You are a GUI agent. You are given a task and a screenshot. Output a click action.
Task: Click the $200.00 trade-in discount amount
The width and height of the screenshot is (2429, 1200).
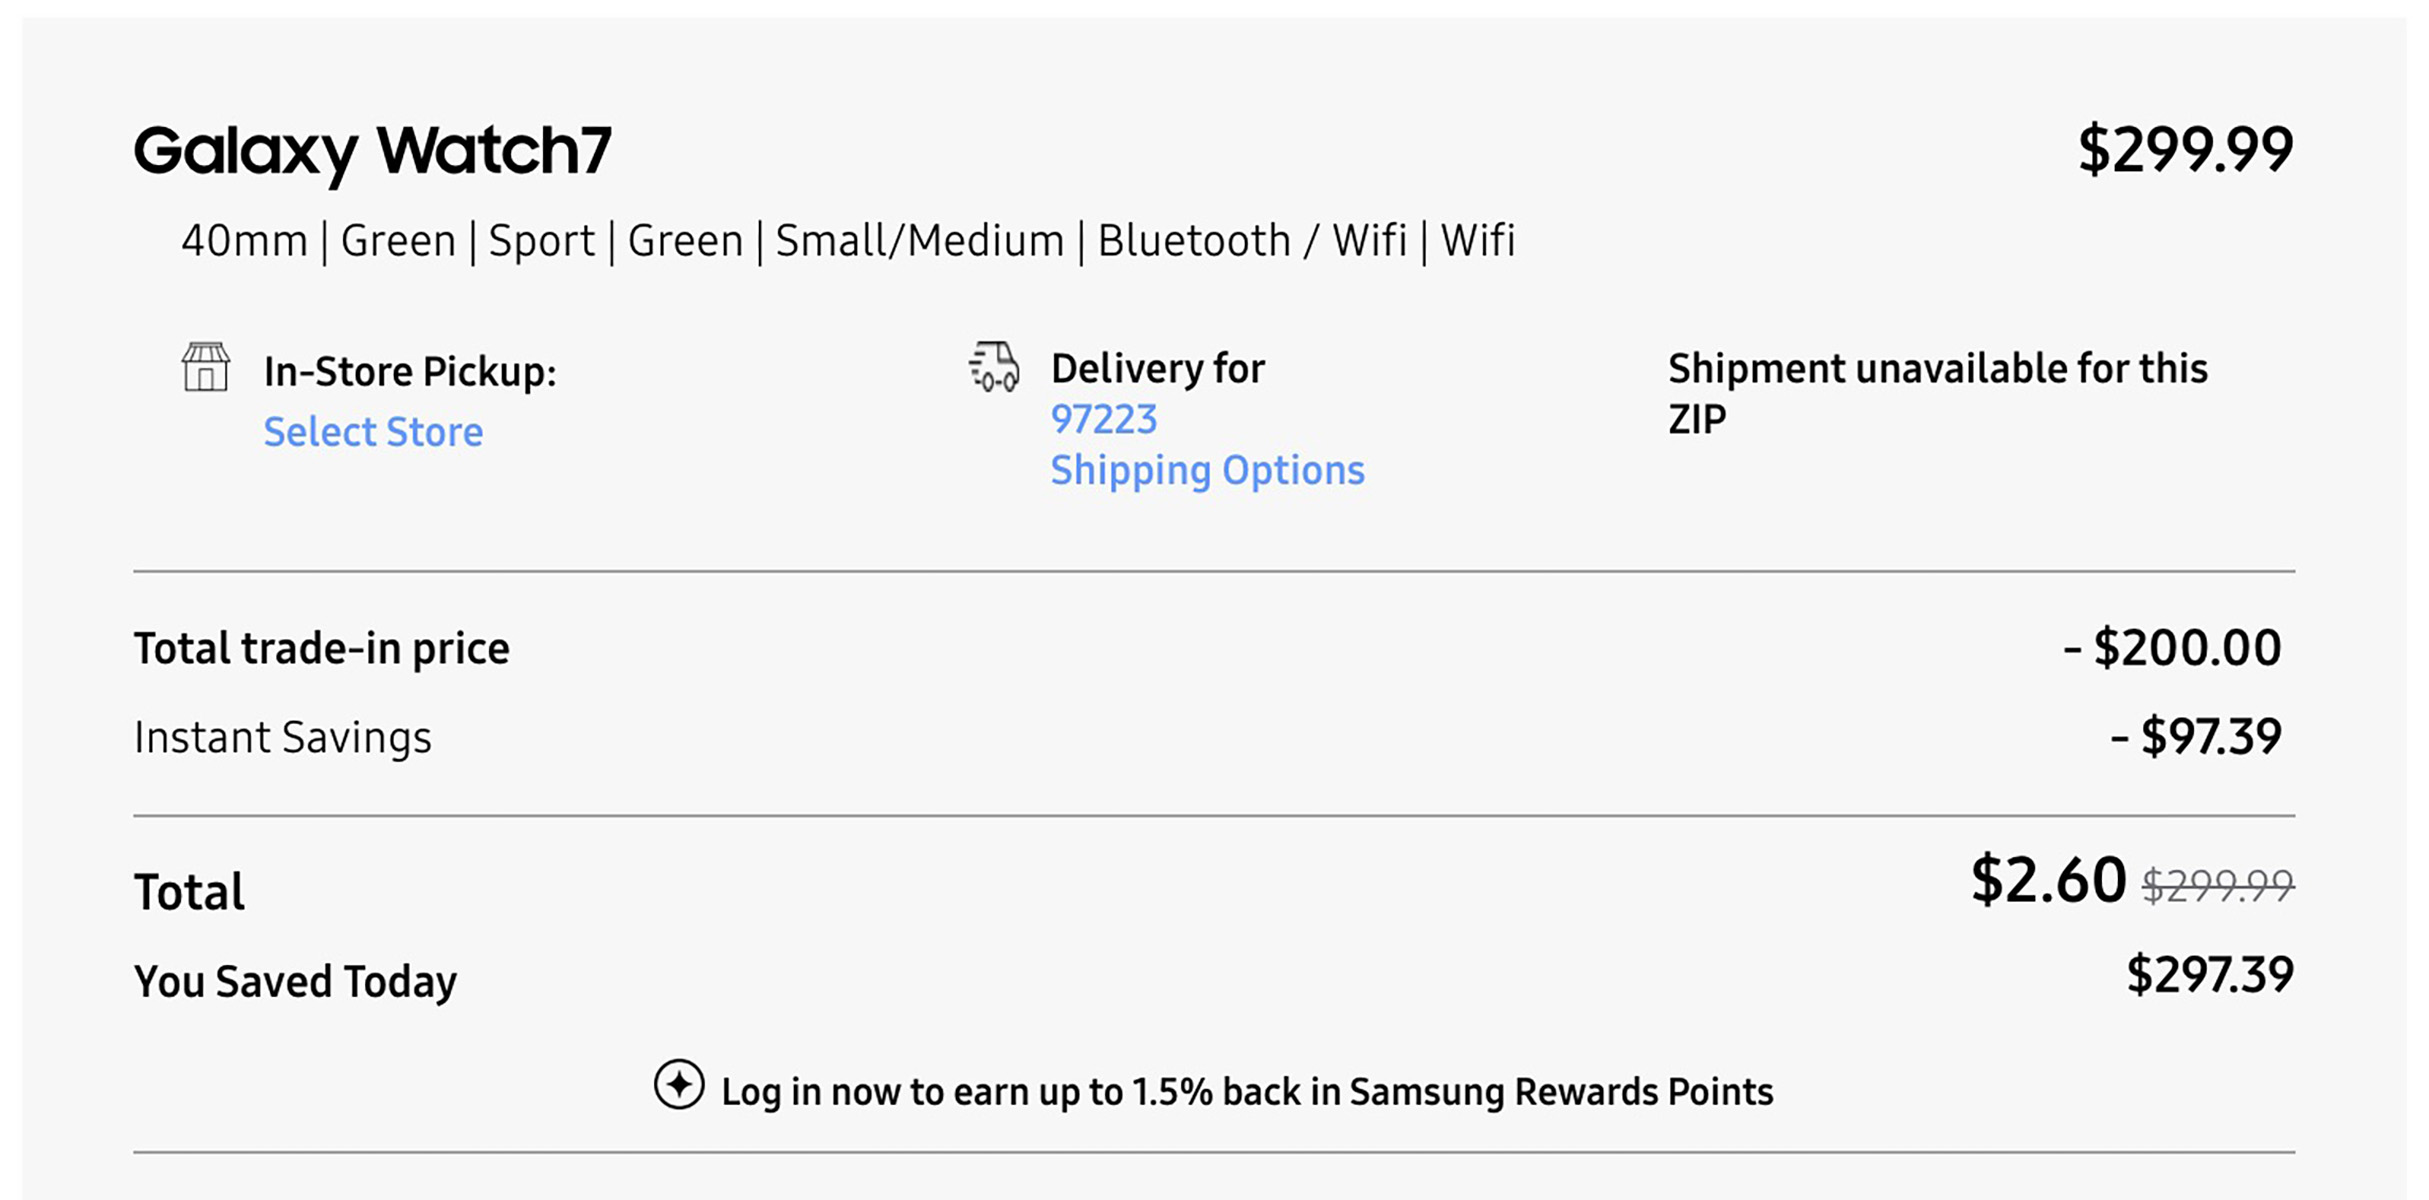click(x=2172, y=648)
